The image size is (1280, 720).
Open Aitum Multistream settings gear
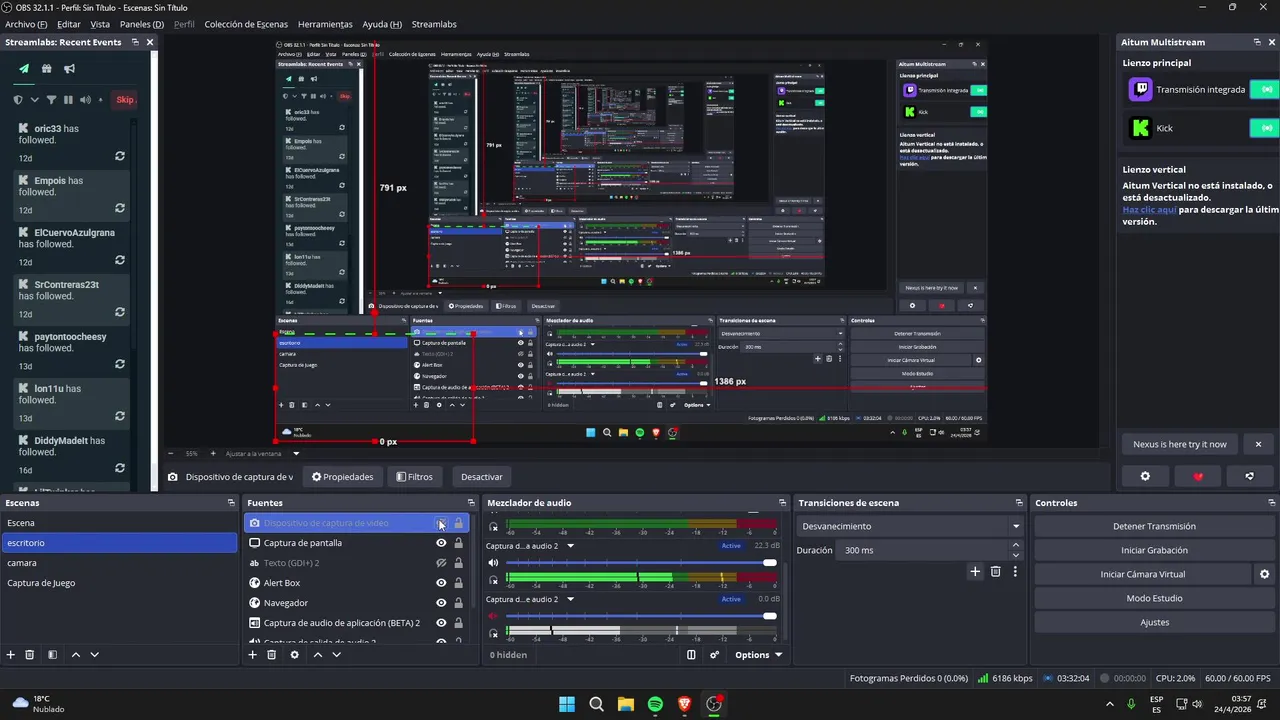[x=1146, y=476]
